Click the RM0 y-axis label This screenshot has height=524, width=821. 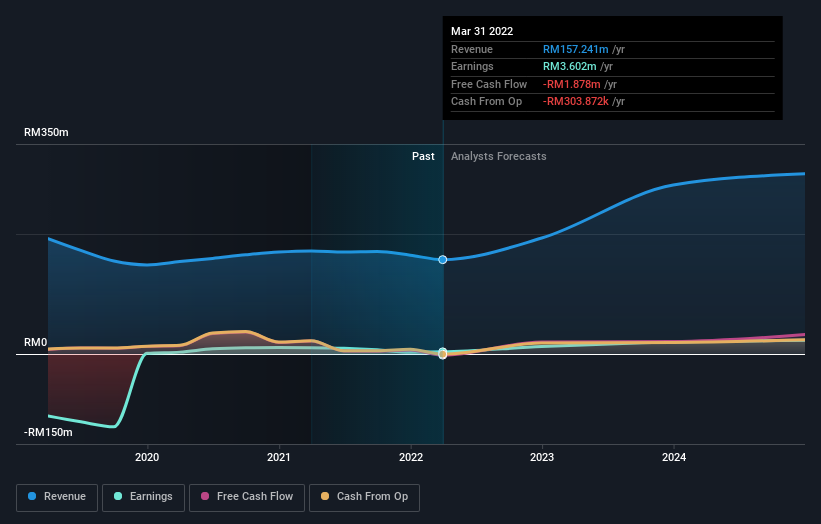pyautogui.click(x=36, y=342)
